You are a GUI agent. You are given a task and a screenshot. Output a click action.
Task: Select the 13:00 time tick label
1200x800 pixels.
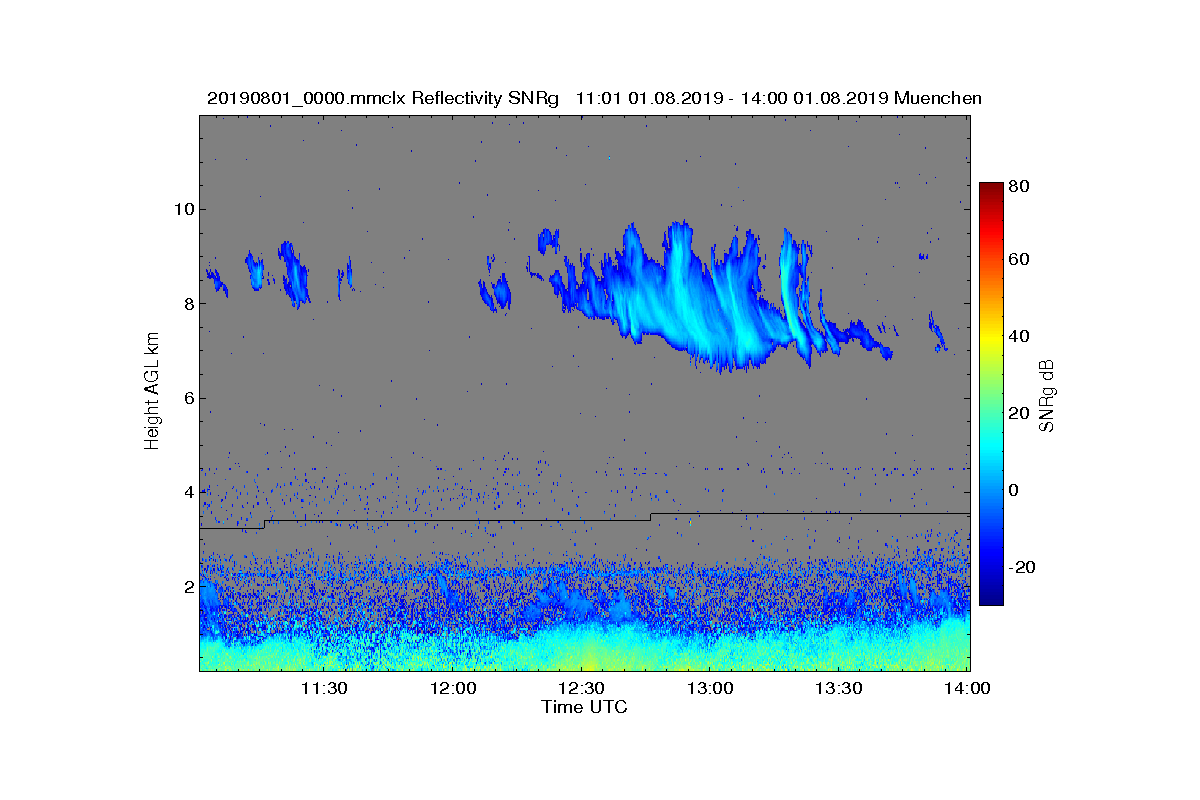[x=710, y=688]
